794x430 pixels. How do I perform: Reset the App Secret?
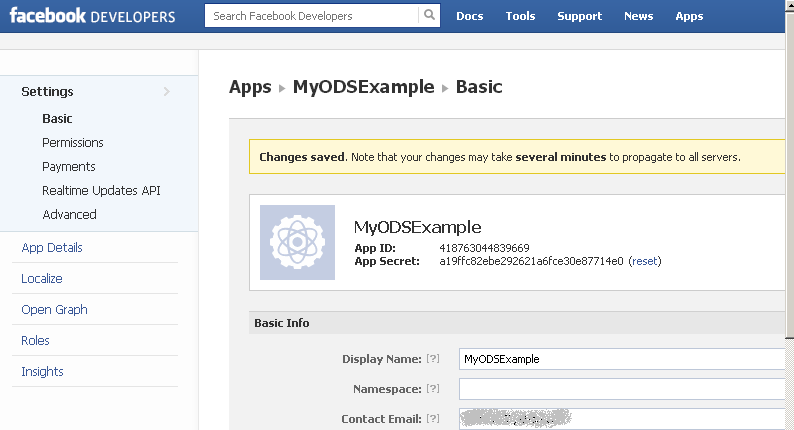(645, 261)
